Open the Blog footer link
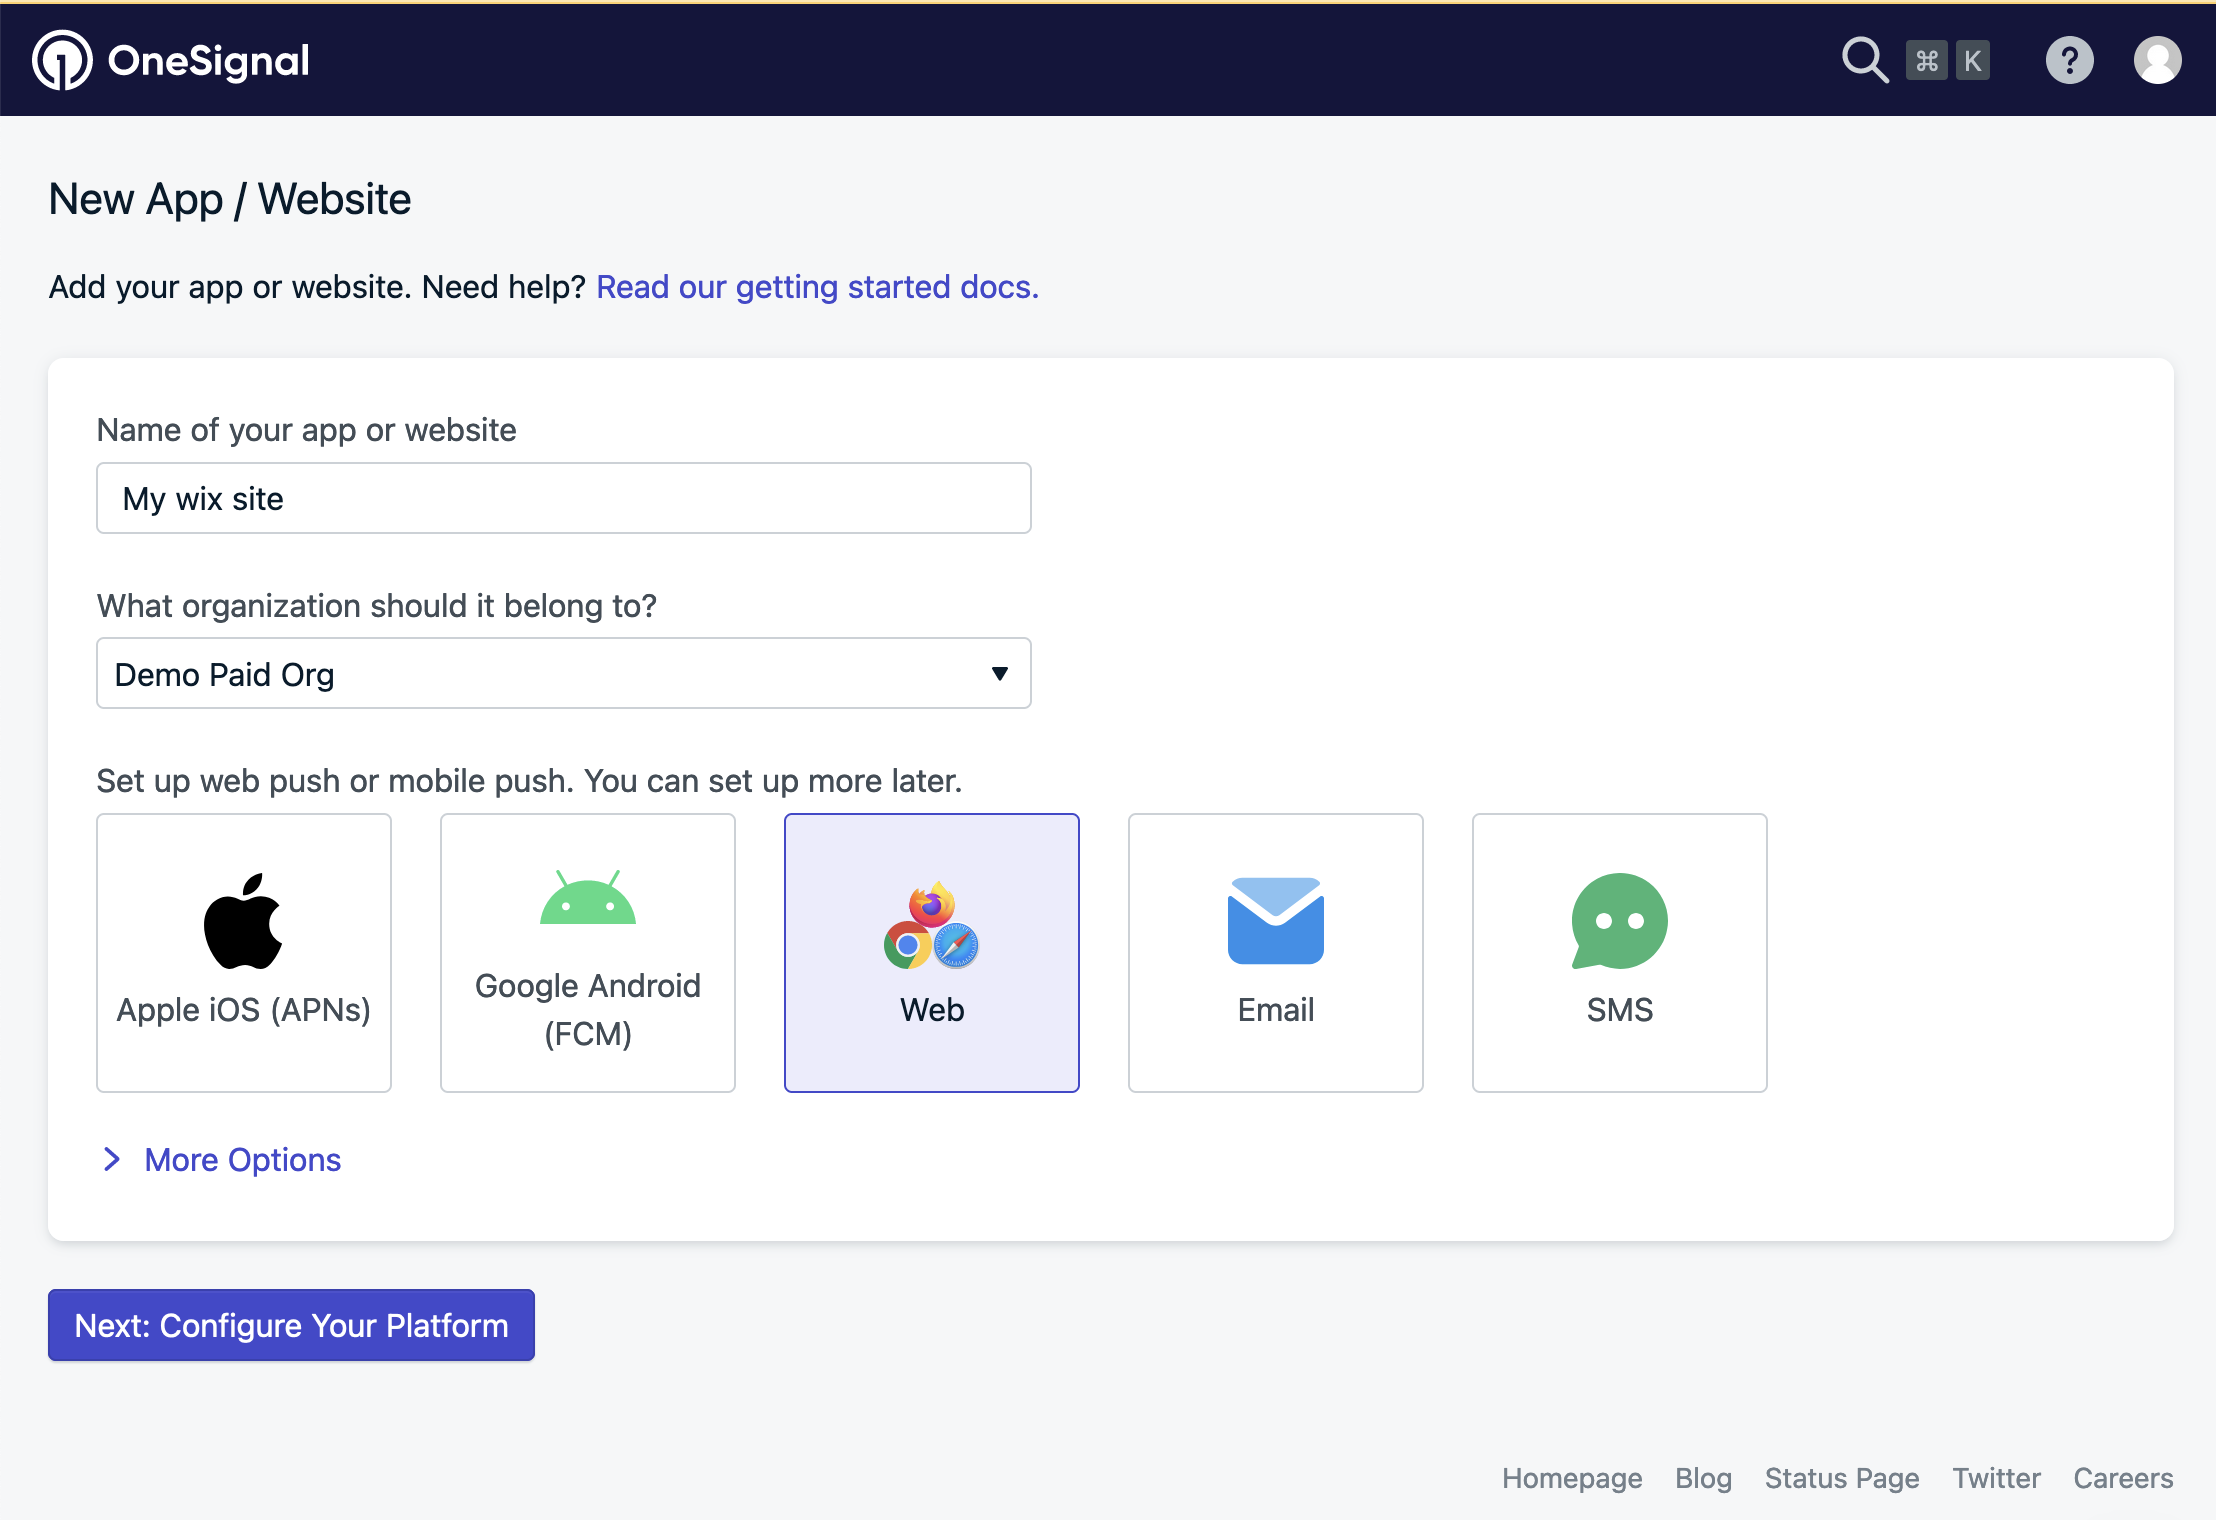 coord(1703,1478)
